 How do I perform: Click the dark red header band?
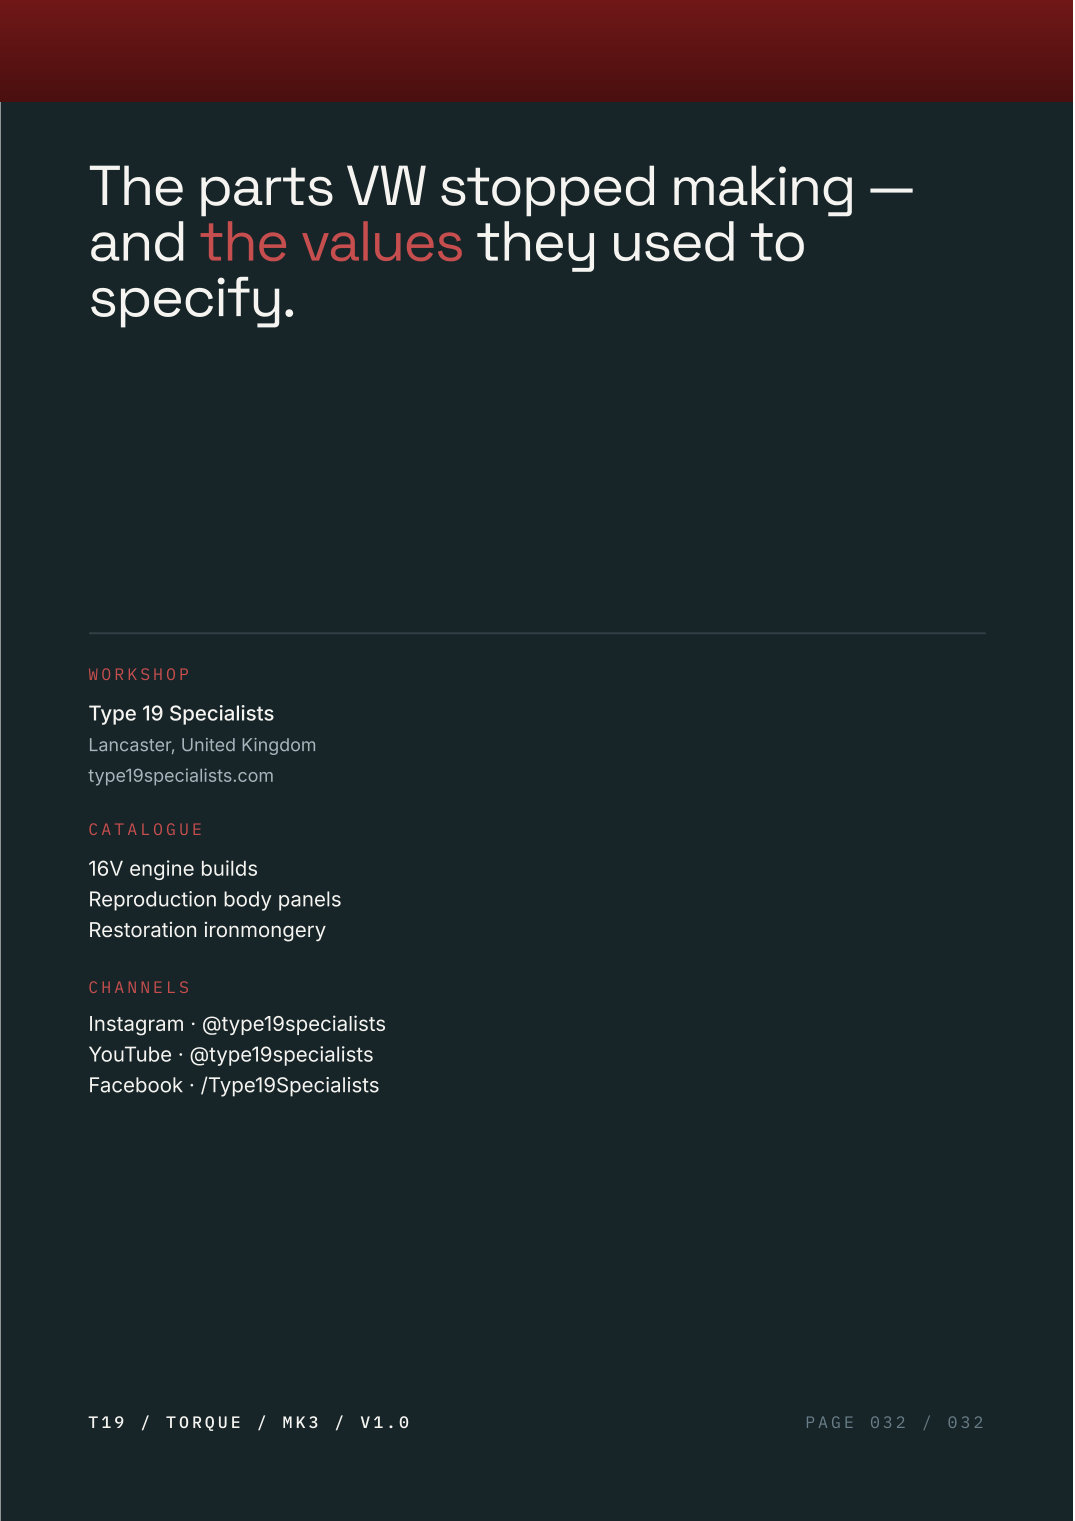537,51
